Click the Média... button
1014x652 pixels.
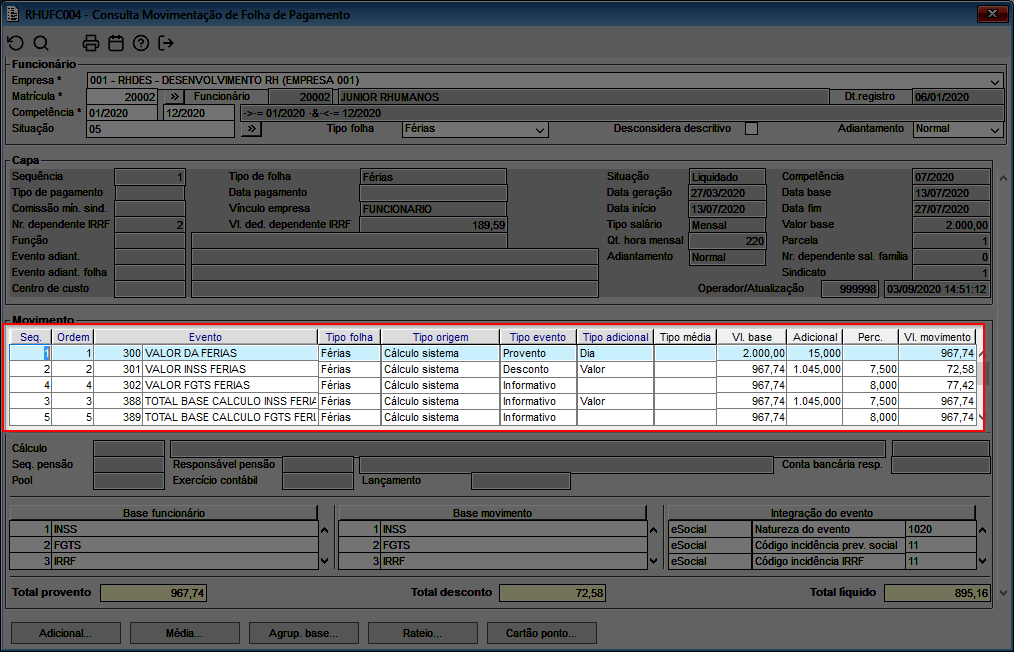pos(184,633)
